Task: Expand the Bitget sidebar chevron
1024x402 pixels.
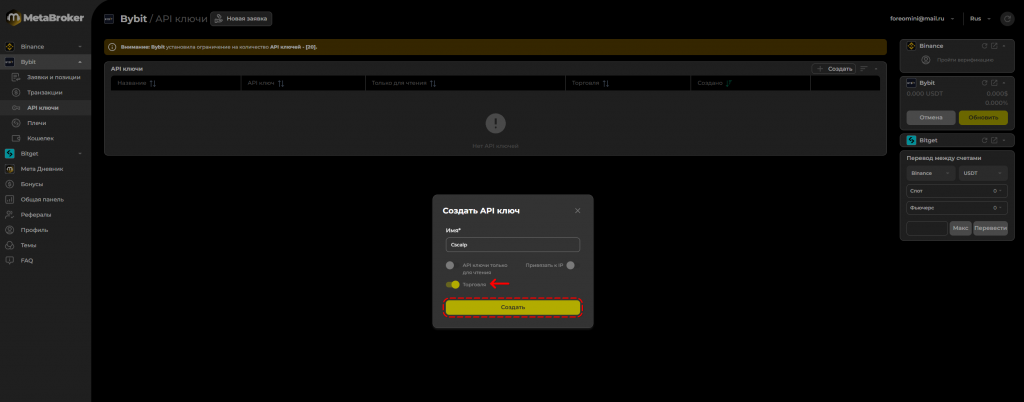Action: (x=80, y=153)
